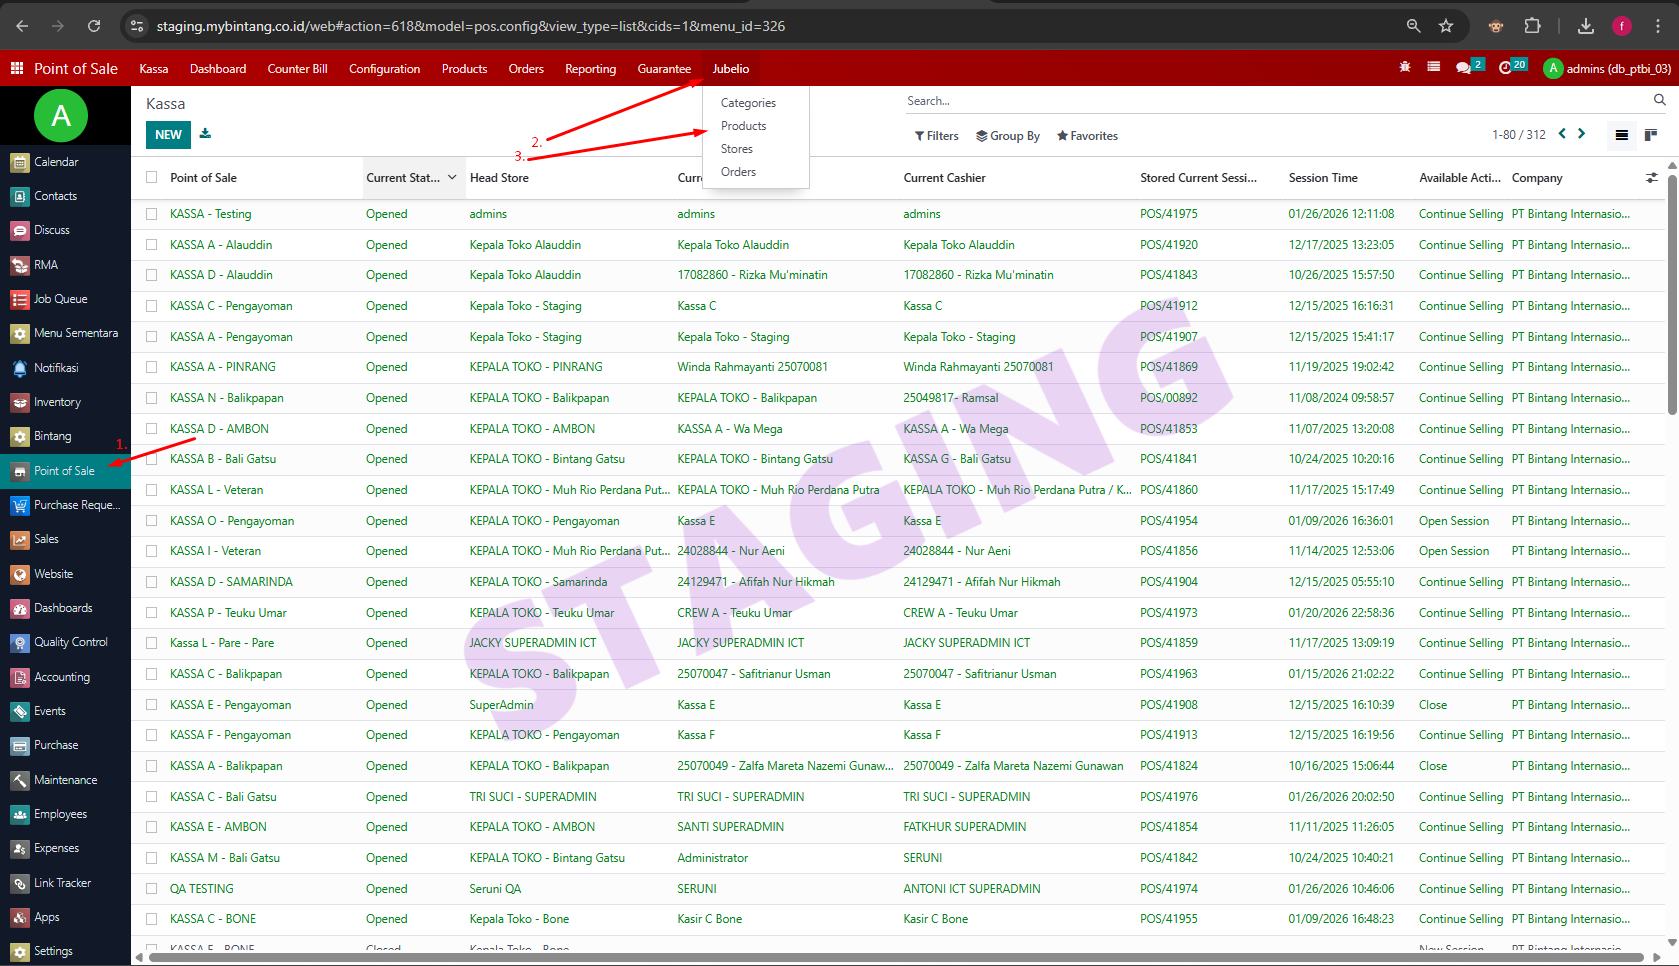Go to the next page of records
The height and width of the screenshot is (966, 1679).
(x=1582, y=134)
